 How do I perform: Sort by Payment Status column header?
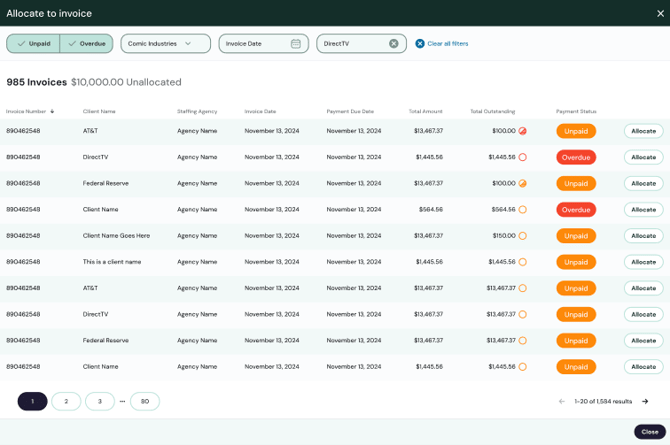coord(576,111)
